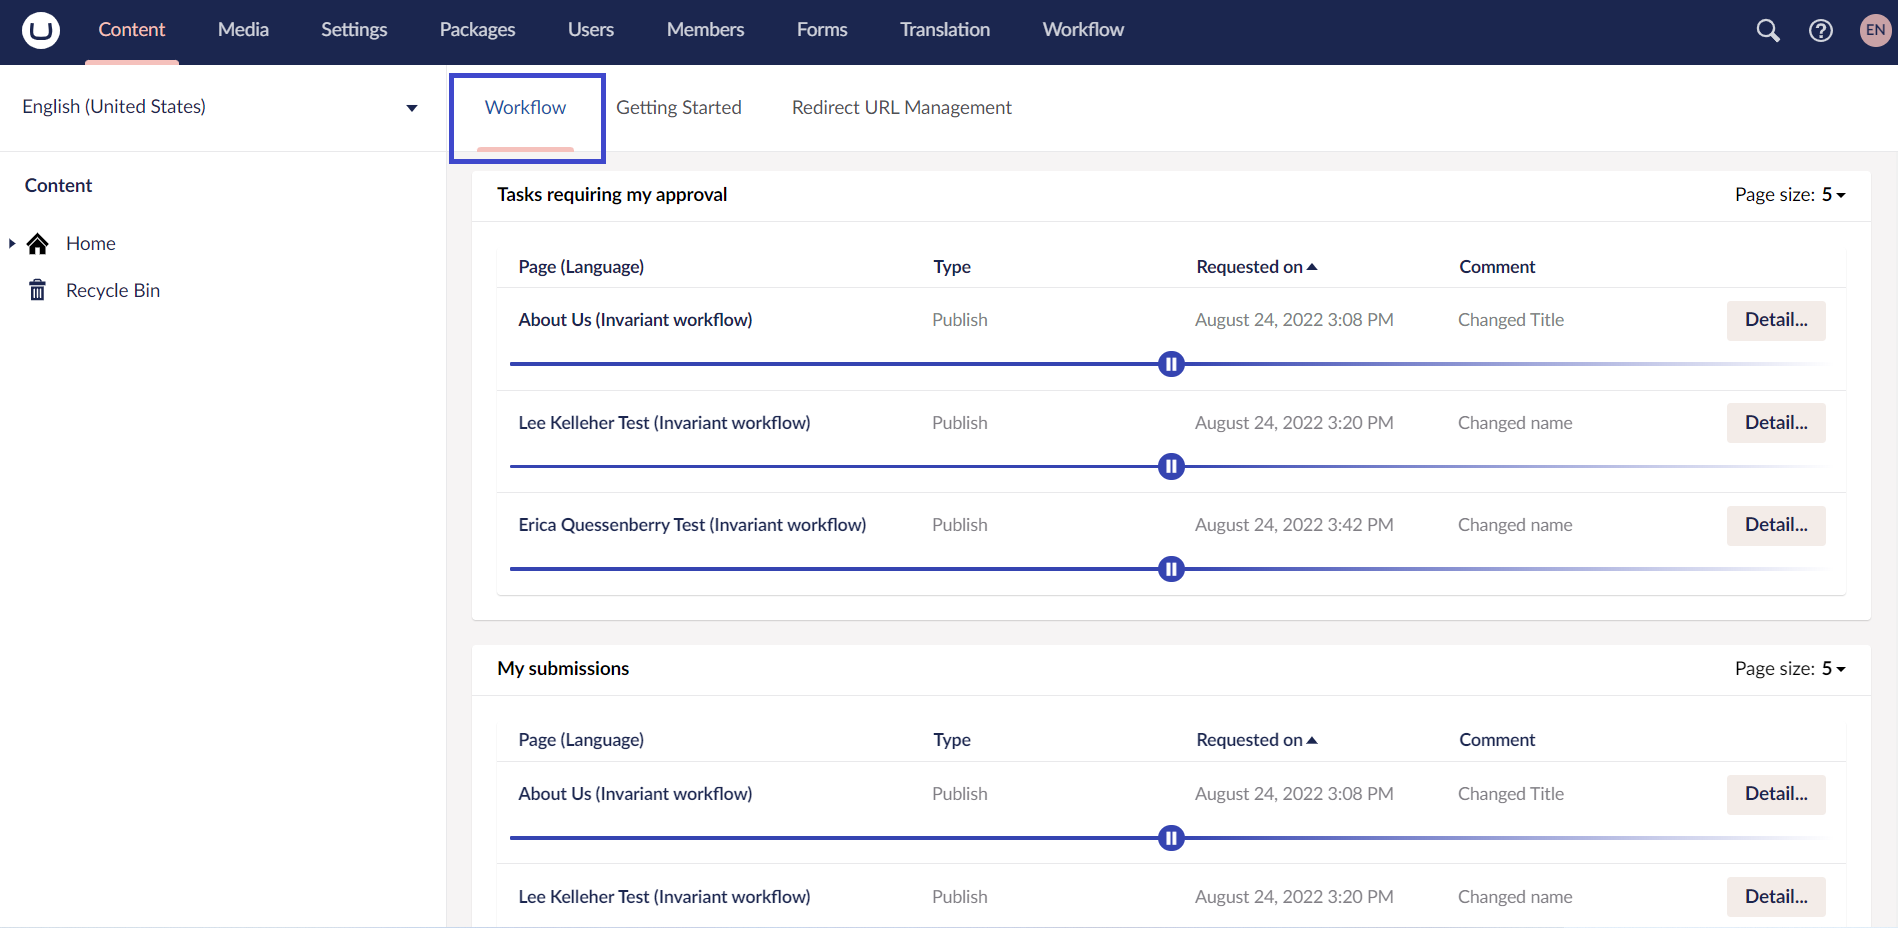Open Lee Kelleher Test page in approvals

coord(664,423)
